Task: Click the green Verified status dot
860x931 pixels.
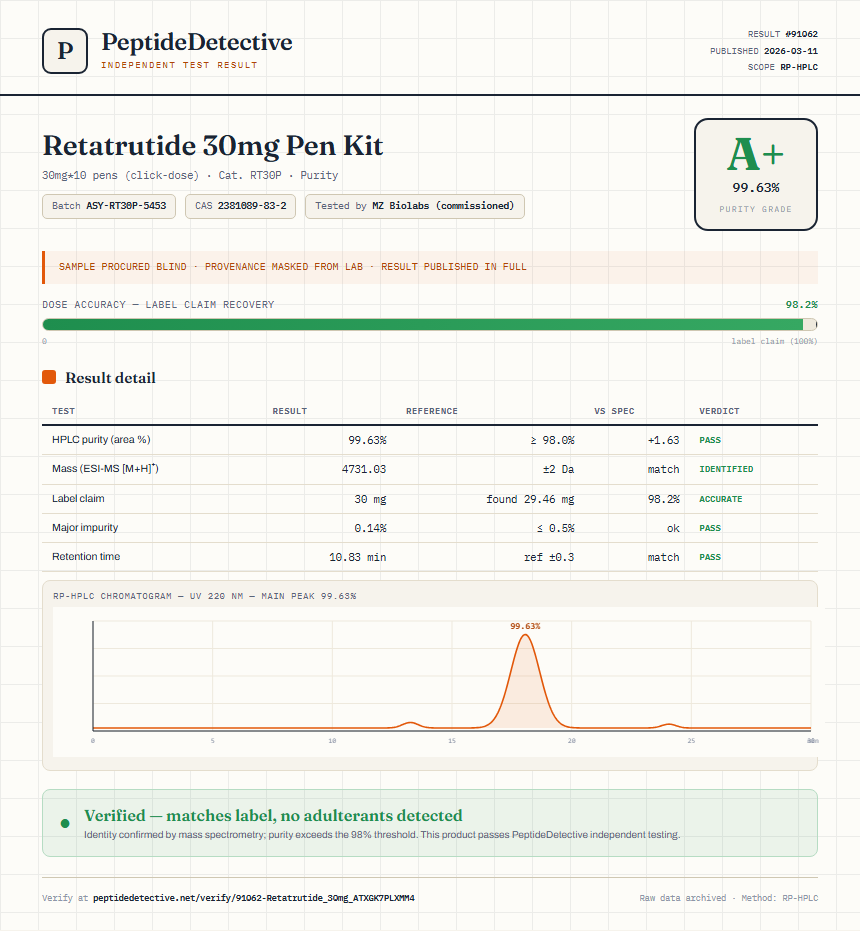Action: [65, 824]
